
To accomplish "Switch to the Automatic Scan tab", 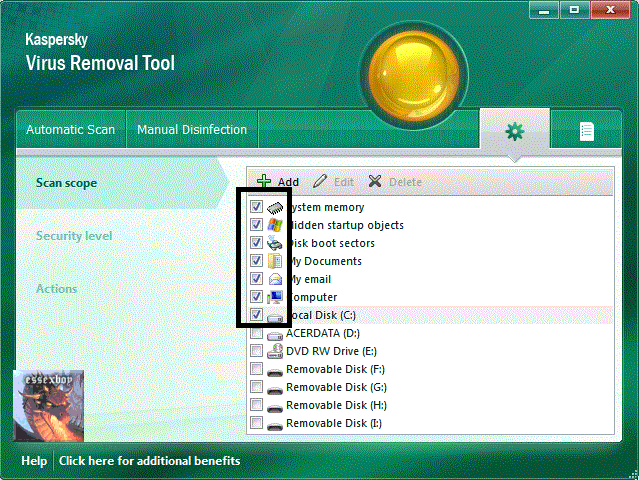I will click(x=71, y=130).
